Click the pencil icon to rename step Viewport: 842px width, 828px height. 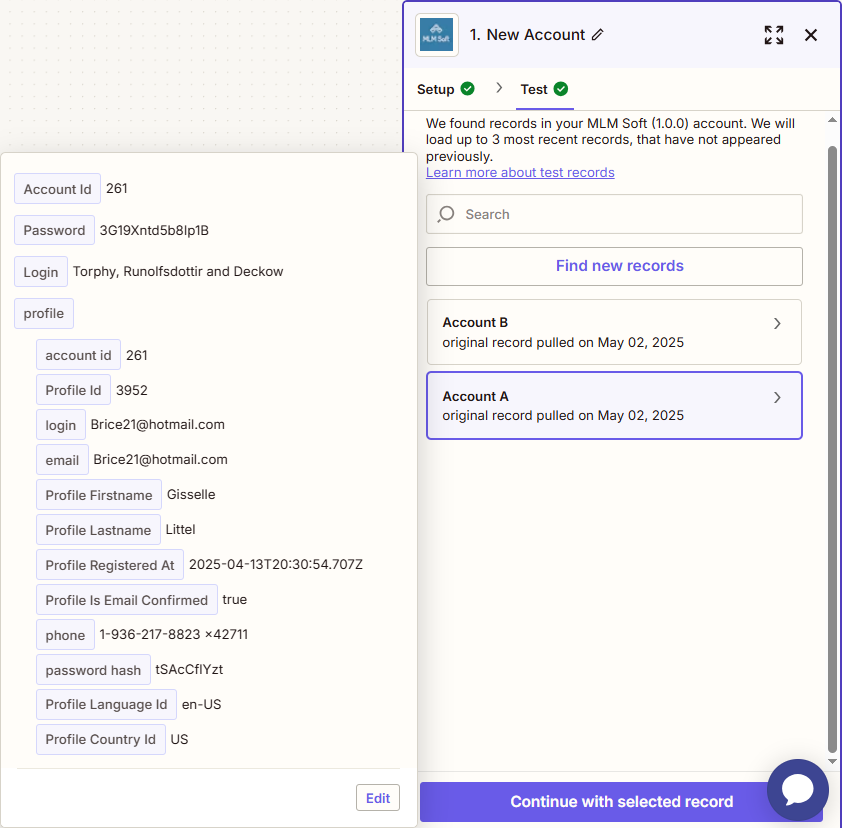[598, 35]
